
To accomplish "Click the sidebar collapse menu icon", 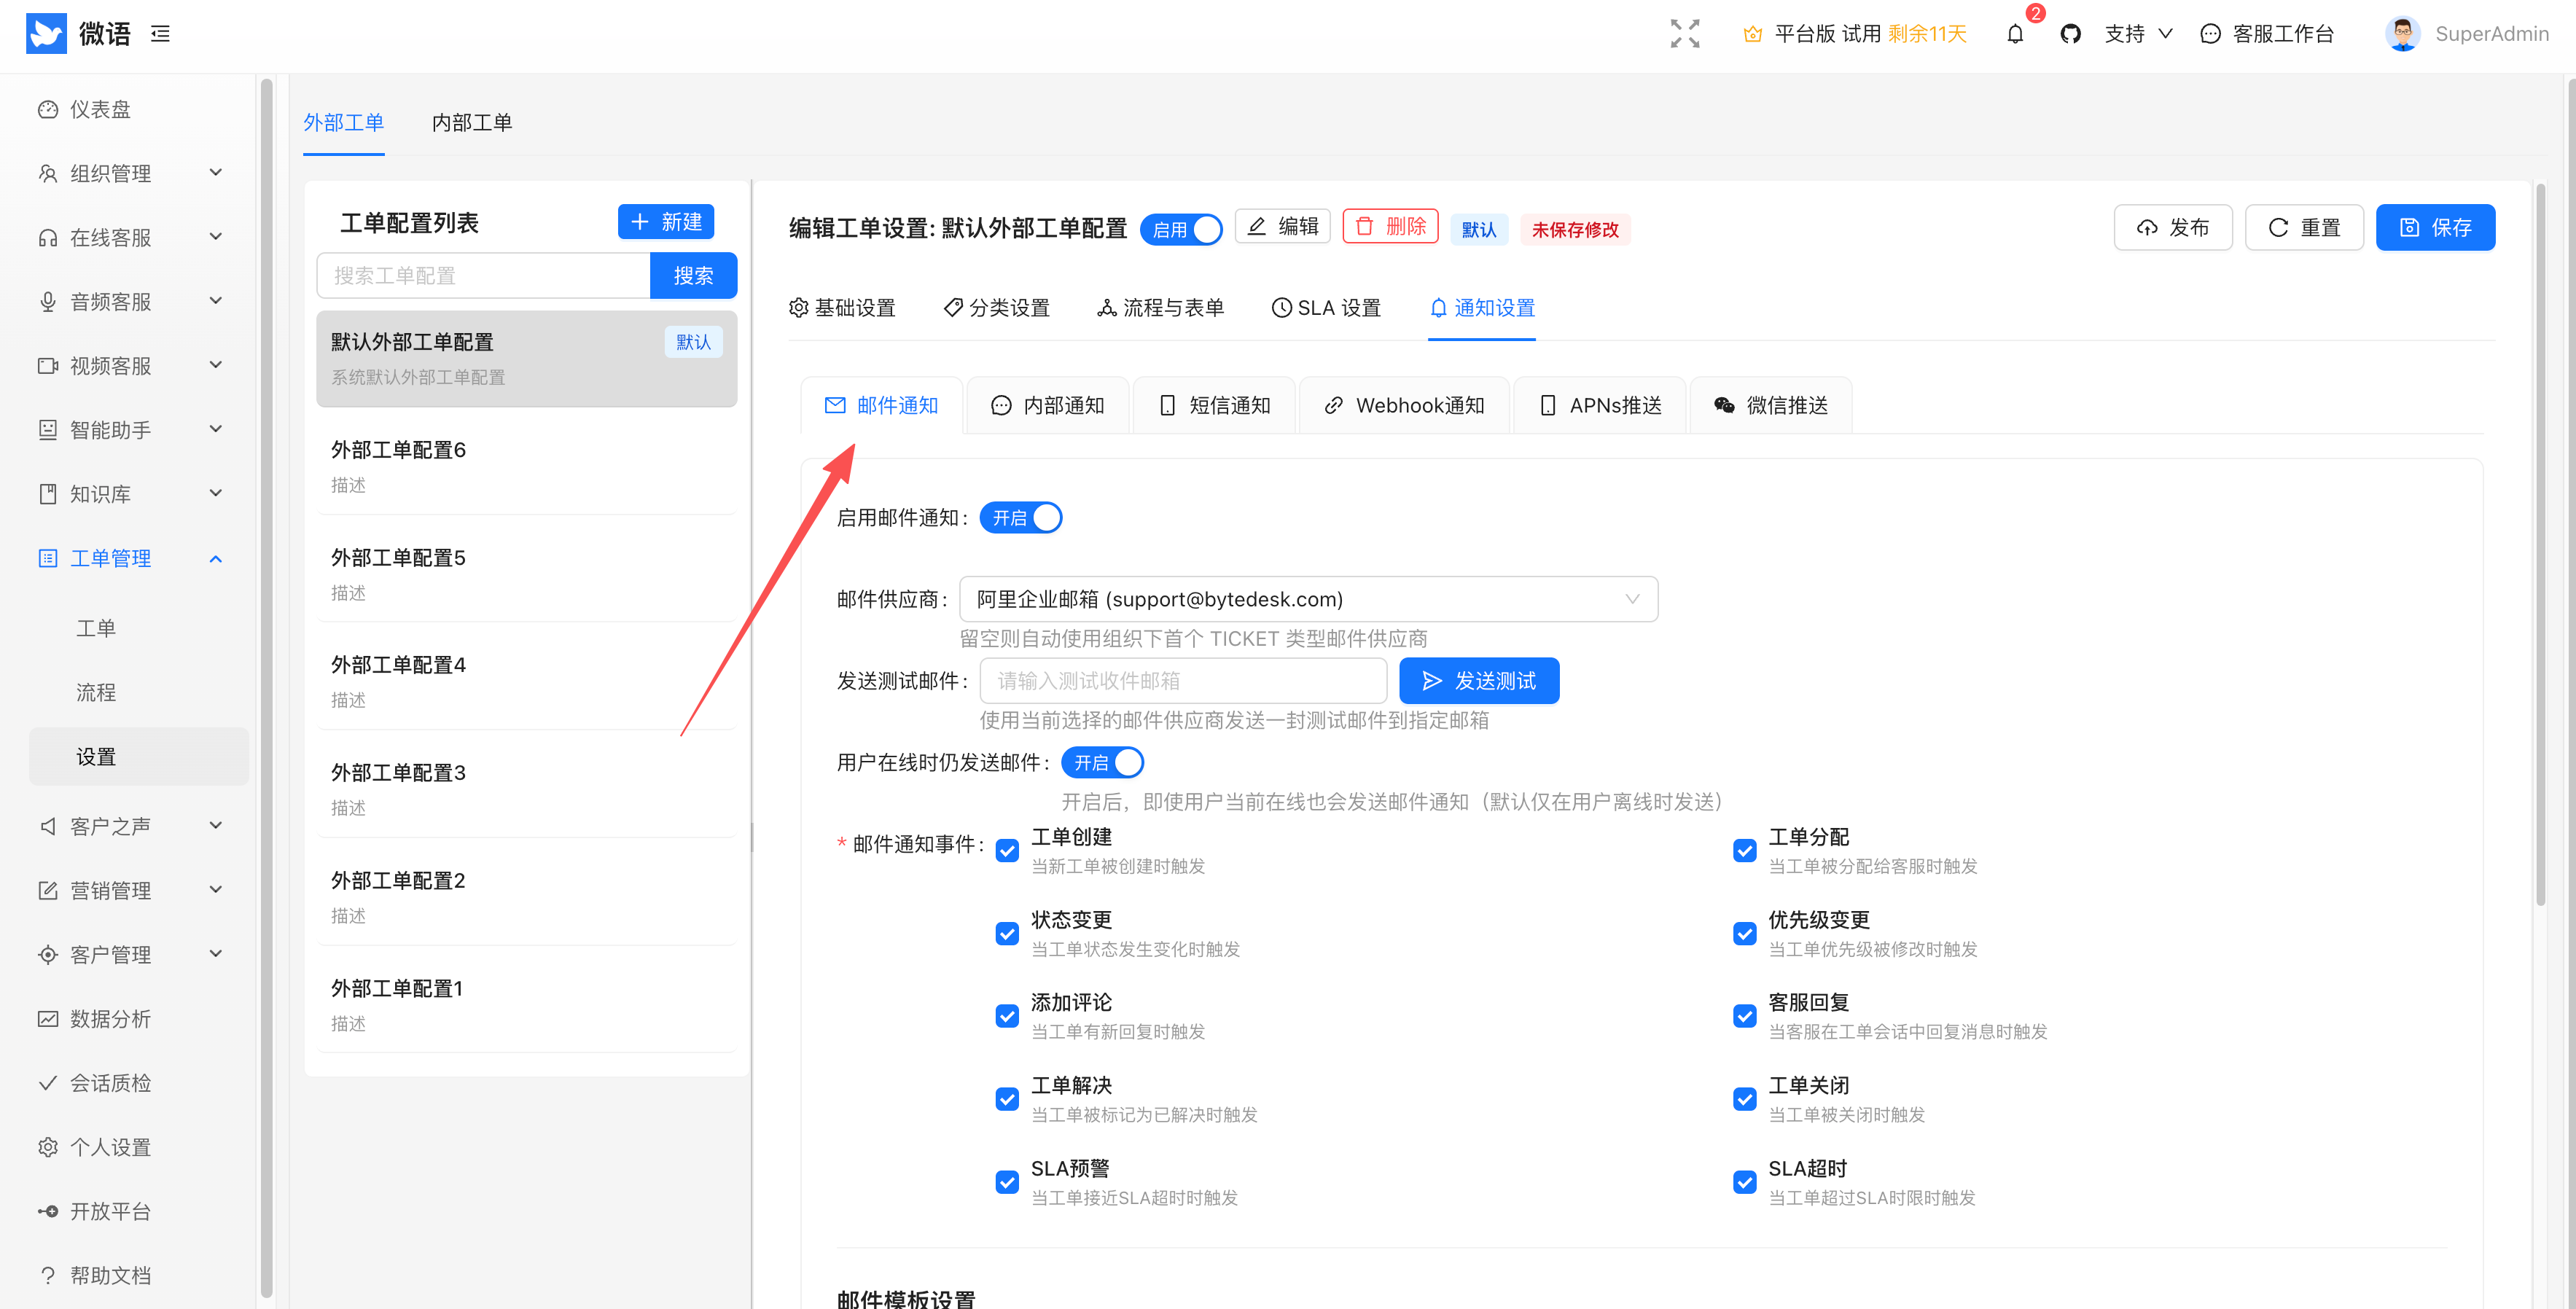I will [x=160, y=34].
